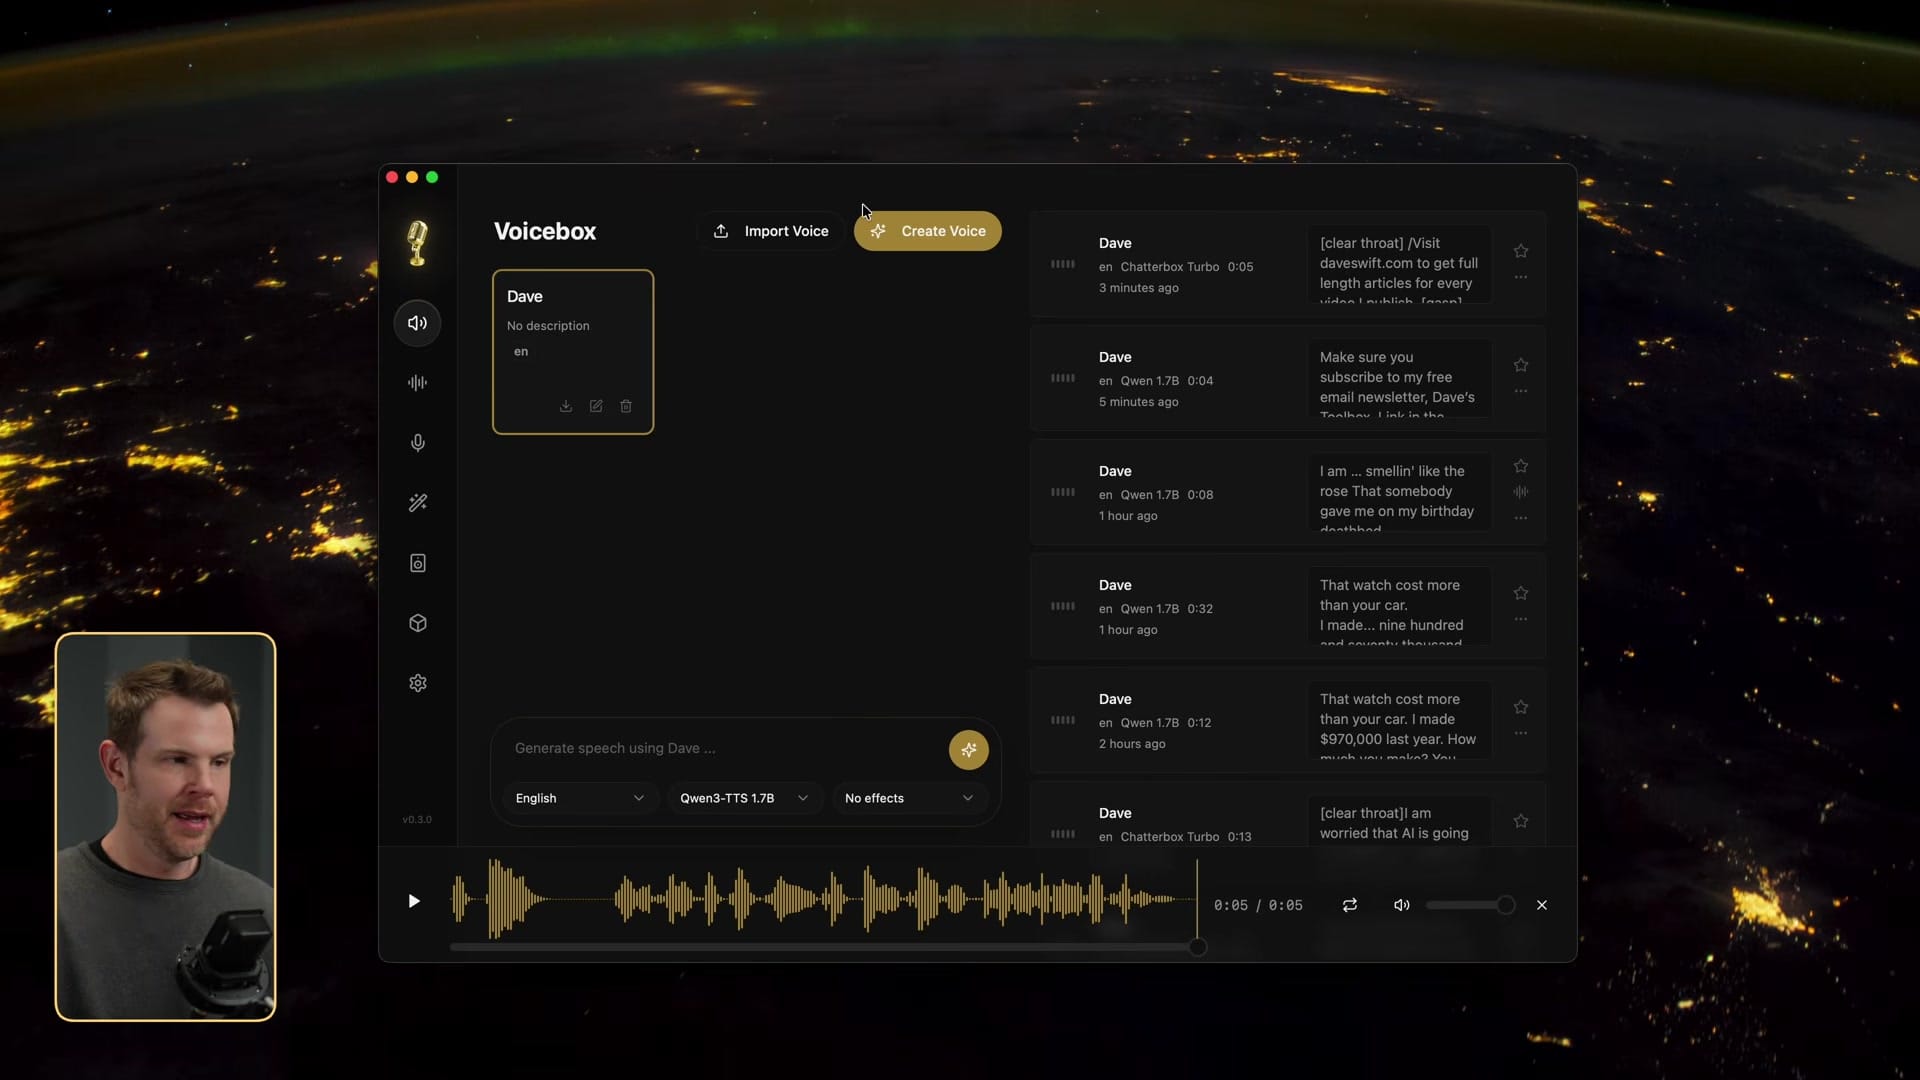The width and height of the screenshot is (1920, 1080).
Task: Click the Import Voice button
Action: [x=771, y=231]
